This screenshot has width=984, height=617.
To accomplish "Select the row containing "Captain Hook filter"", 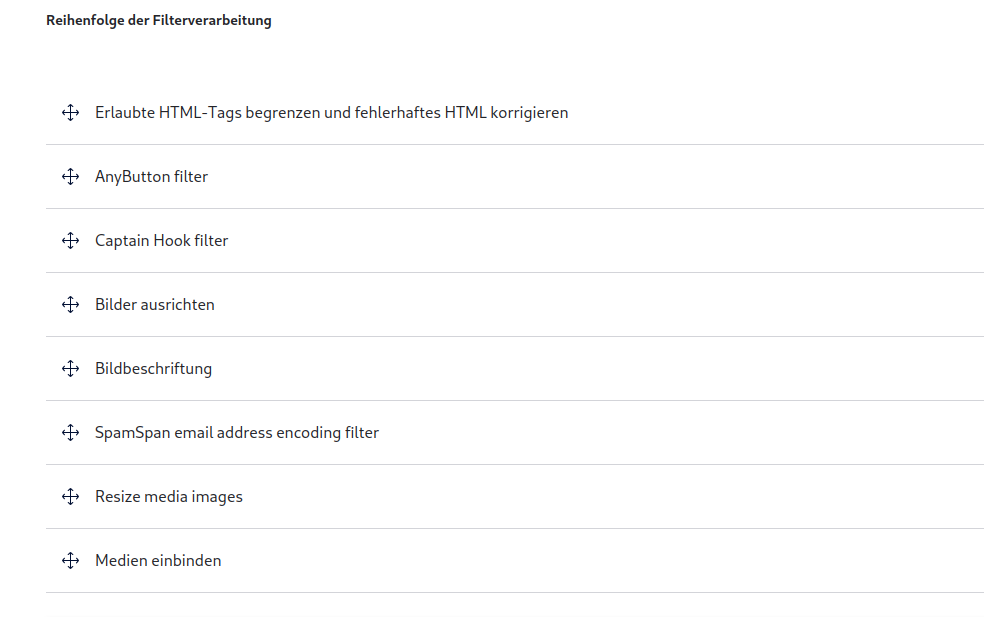I will click(x=500, y=240).
